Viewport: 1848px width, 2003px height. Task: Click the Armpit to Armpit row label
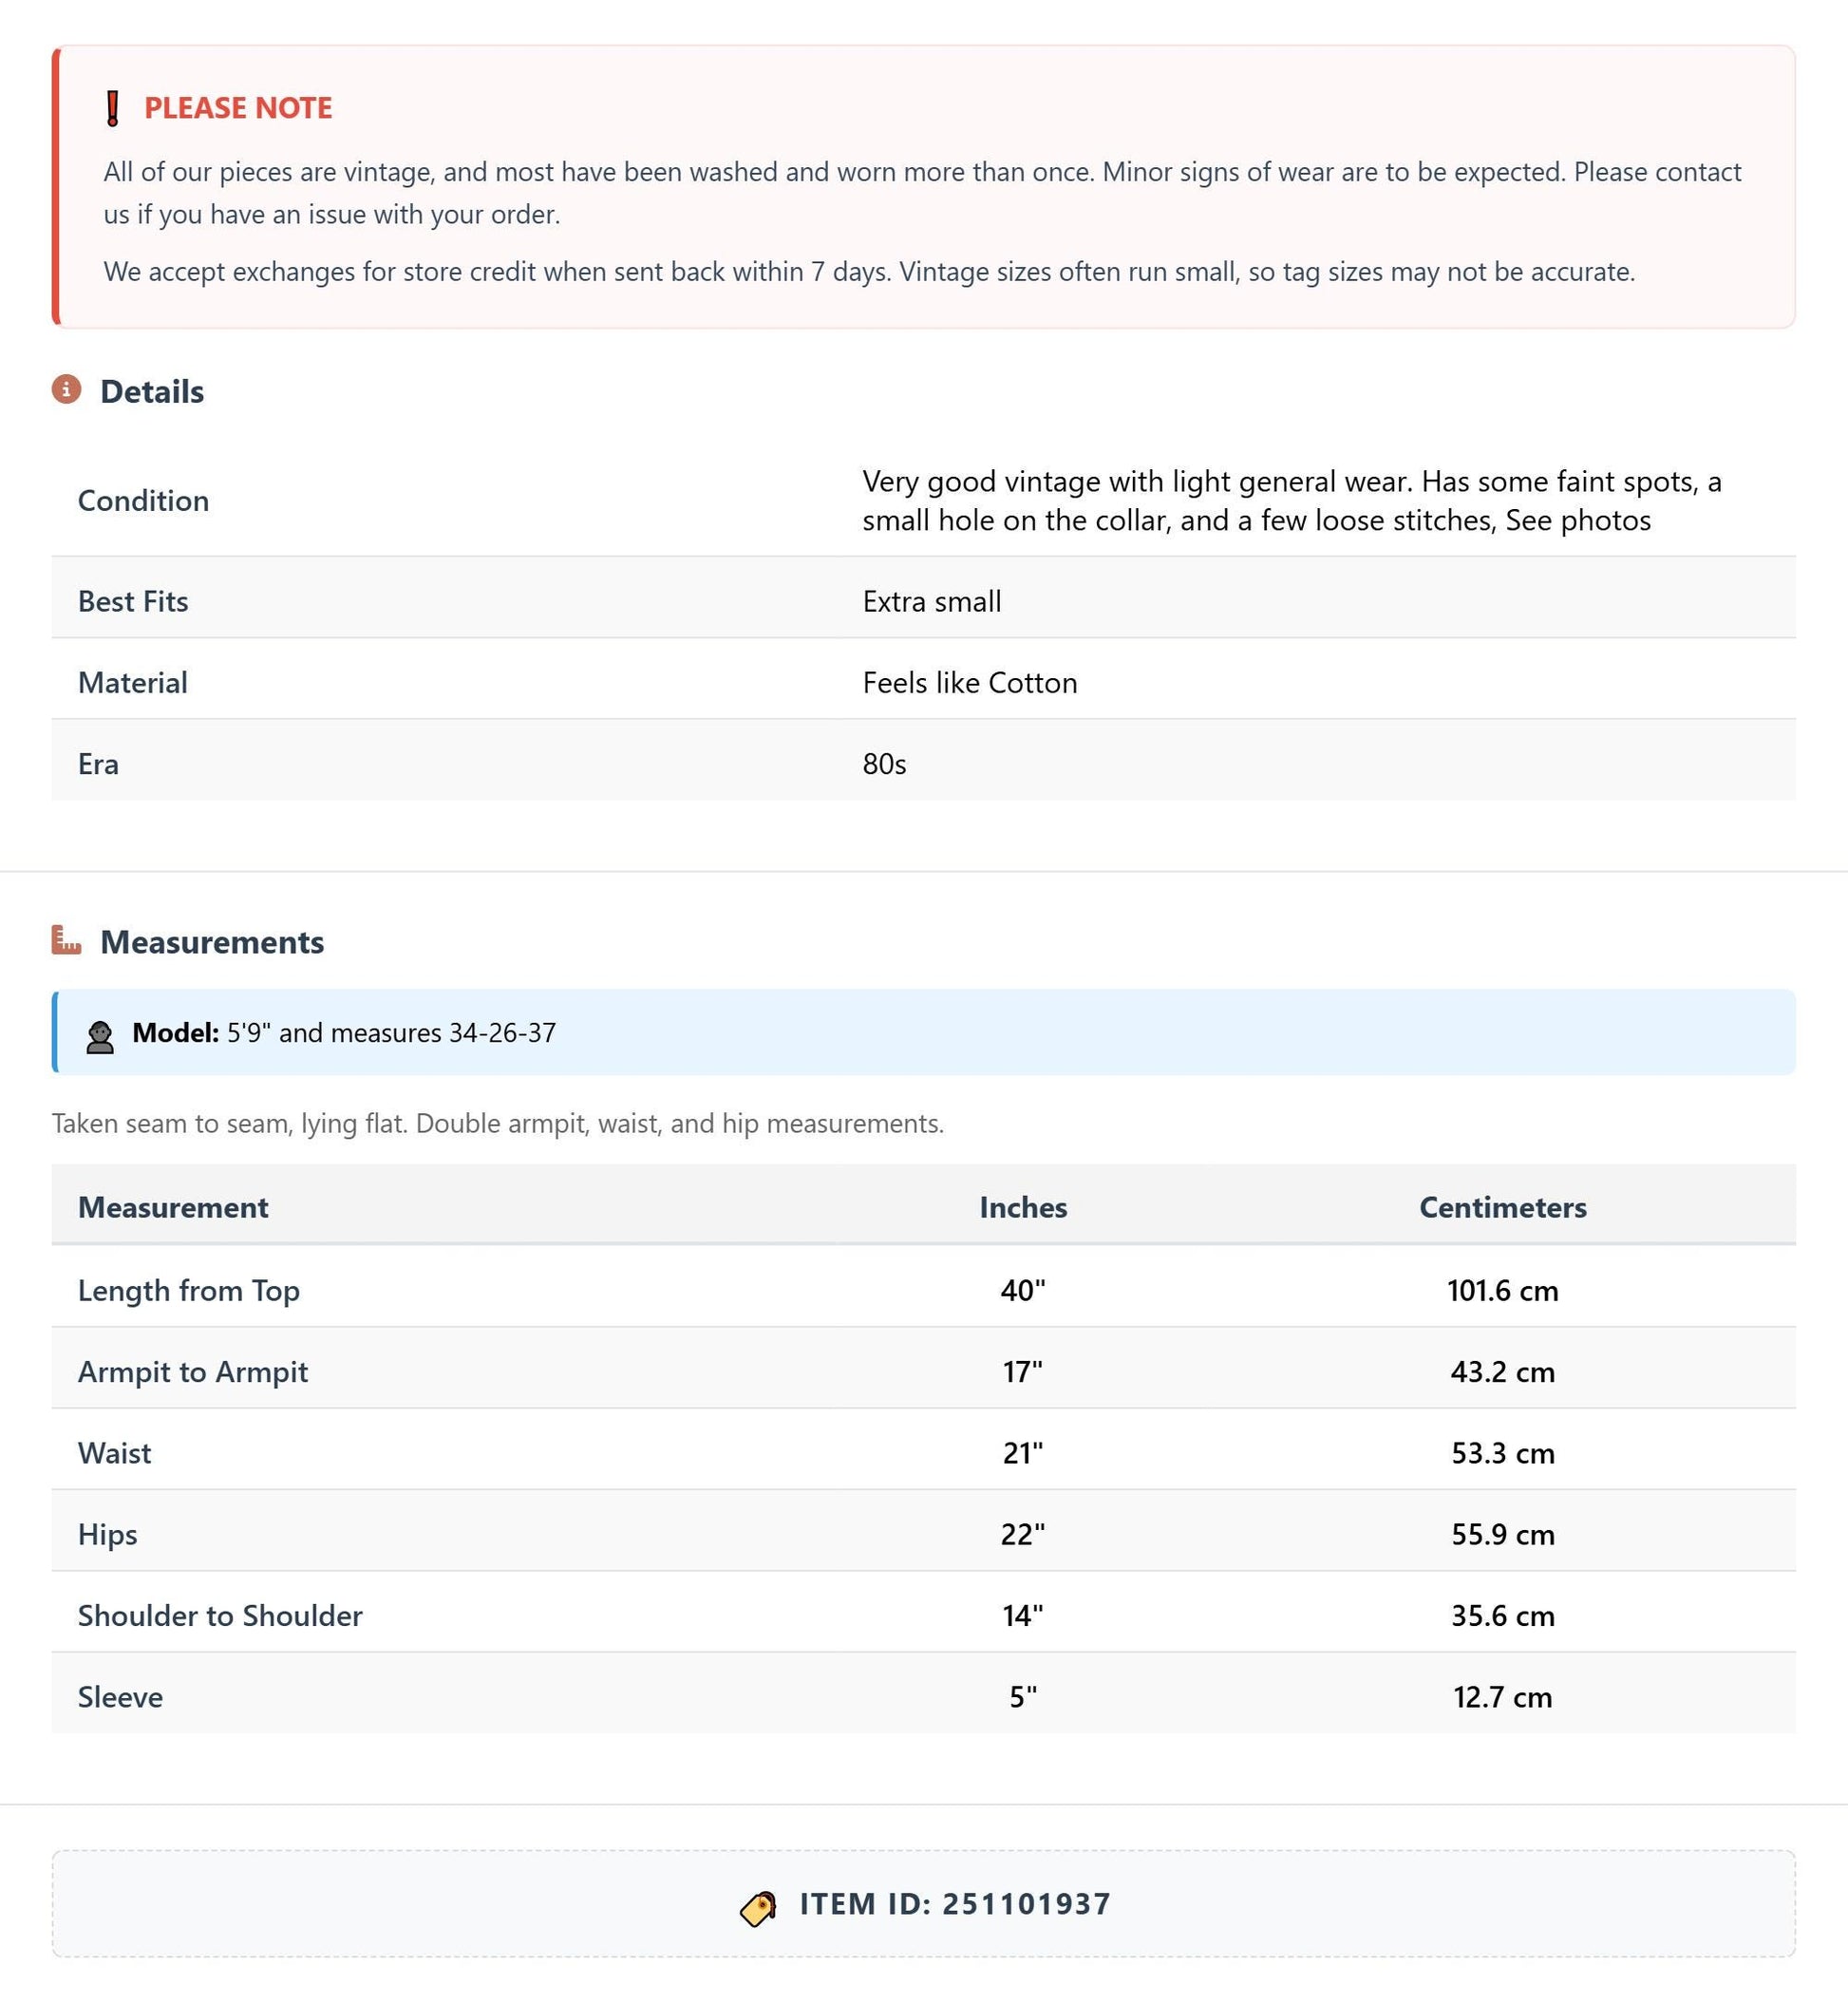pyautogui.click(x=193, y=1371)
